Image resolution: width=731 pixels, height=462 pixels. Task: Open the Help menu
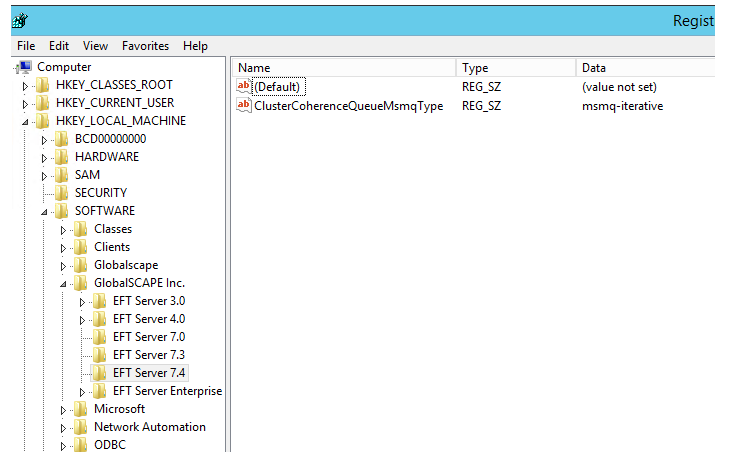pyautogui.click(x=195, y=46)
